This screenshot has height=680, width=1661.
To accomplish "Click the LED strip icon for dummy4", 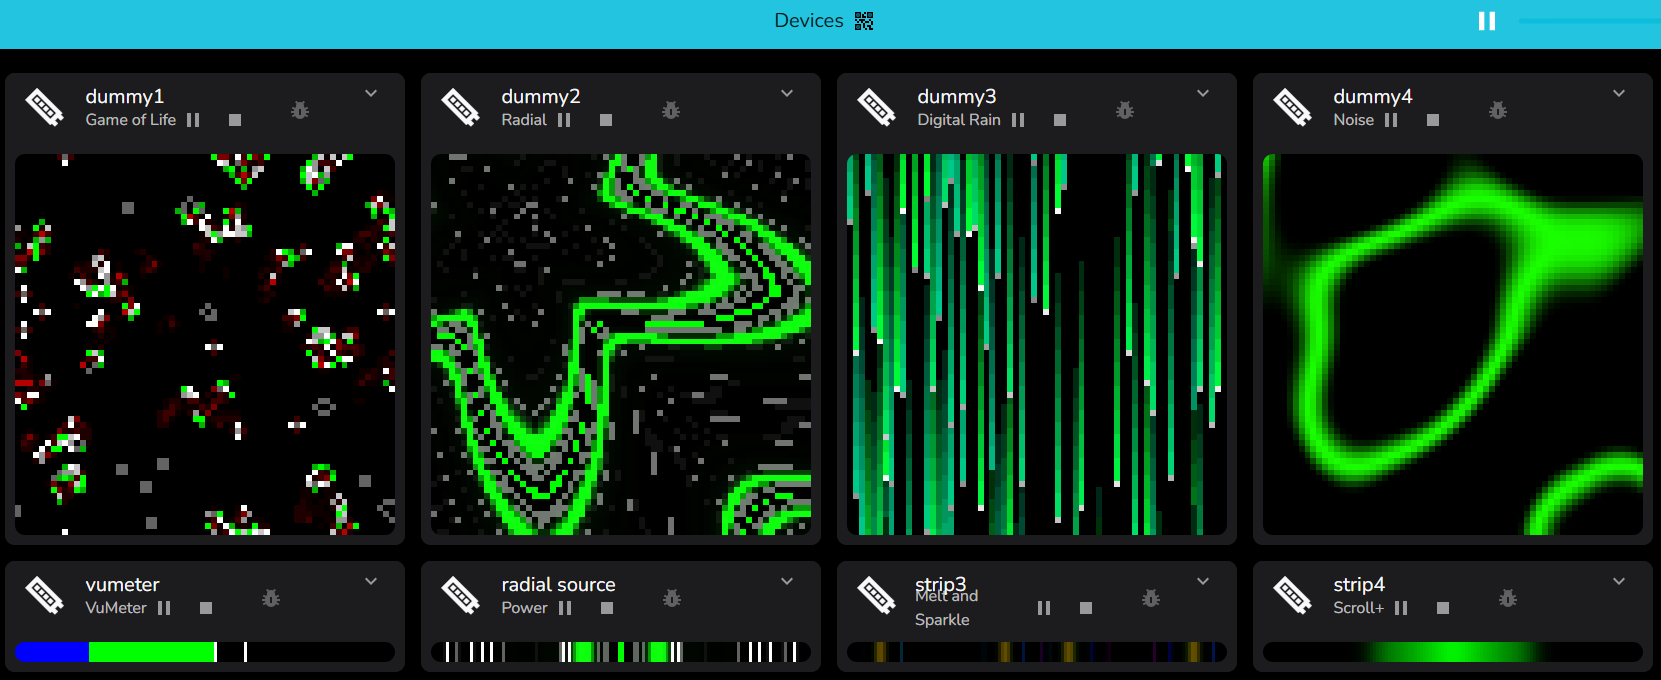I will (x=1293, y=107).
